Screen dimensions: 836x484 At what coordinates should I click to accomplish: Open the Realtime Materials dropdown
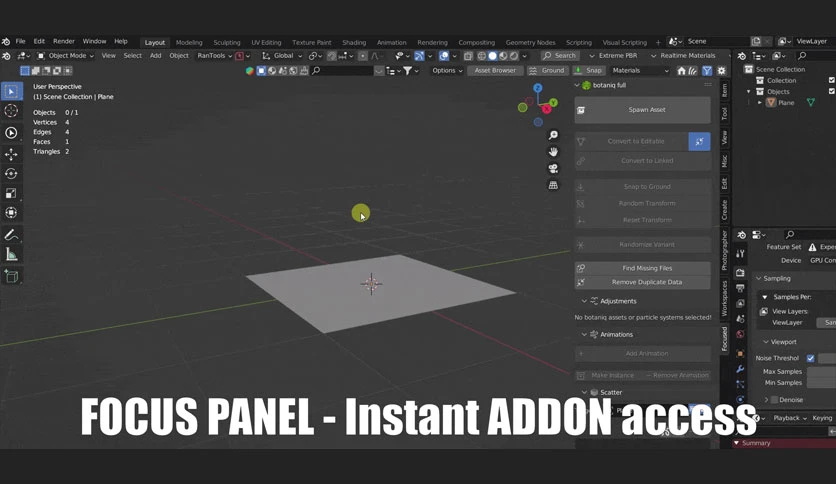pos(685,55)
